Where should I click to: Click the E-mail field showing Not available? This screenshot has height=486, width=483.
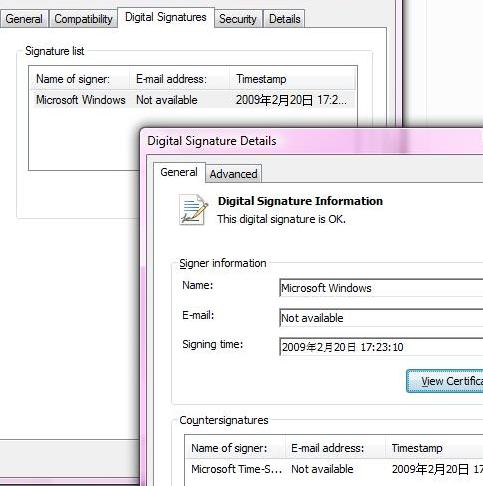click(381, 318)
